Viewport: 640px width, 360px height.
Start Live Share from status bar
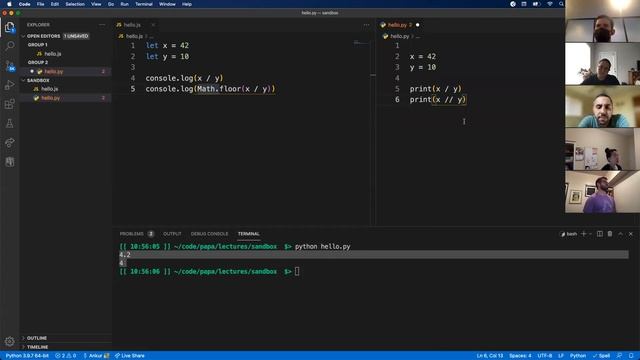point(130,356)
